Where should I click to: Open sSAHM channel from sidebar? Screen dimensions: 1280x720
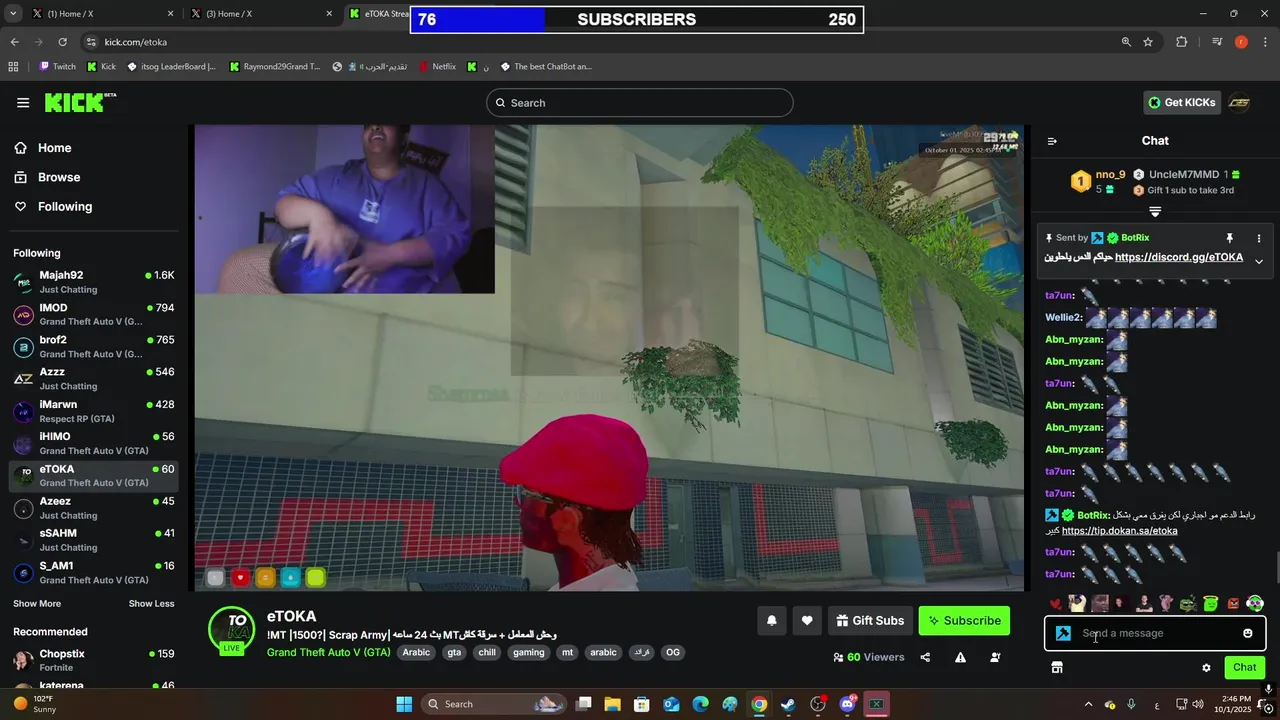(x=94, y=540)
